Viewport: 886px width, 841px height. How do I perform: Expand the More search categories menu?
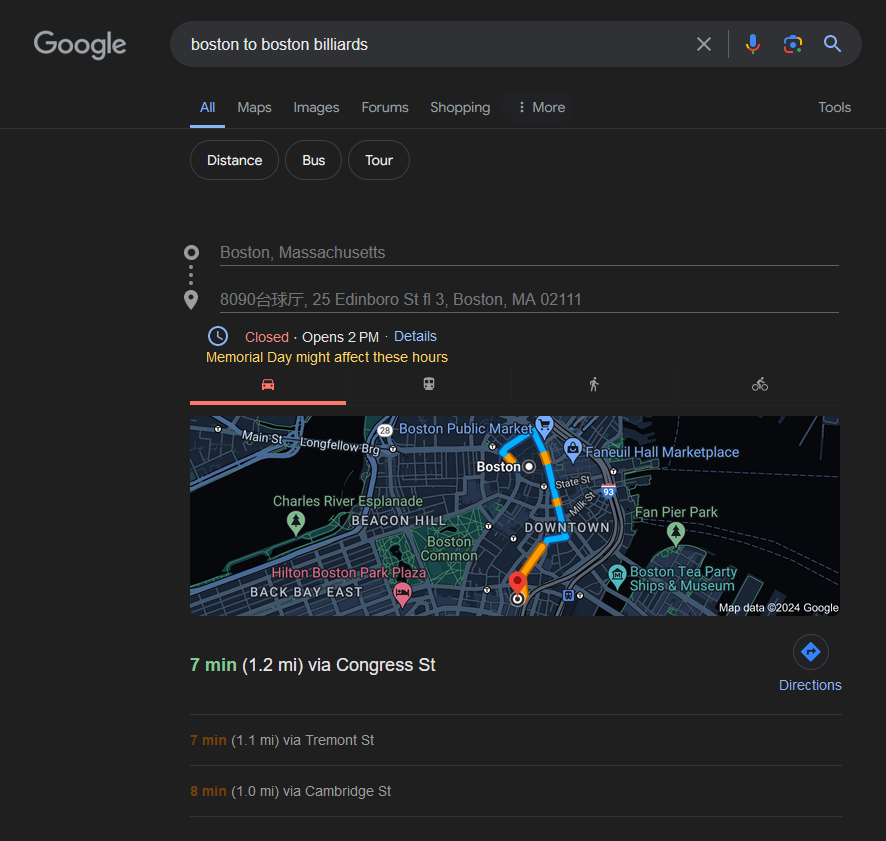540,107
